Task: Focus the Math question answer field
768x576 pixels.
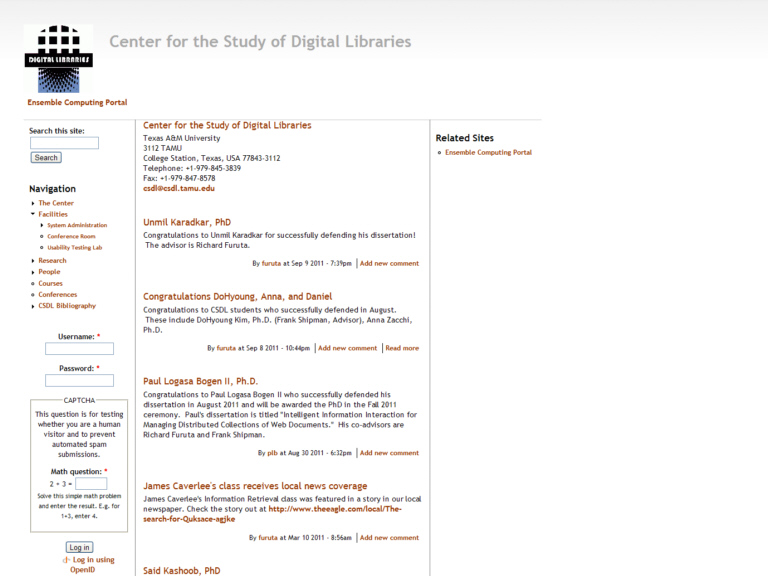Action: [x=91, y=484]
